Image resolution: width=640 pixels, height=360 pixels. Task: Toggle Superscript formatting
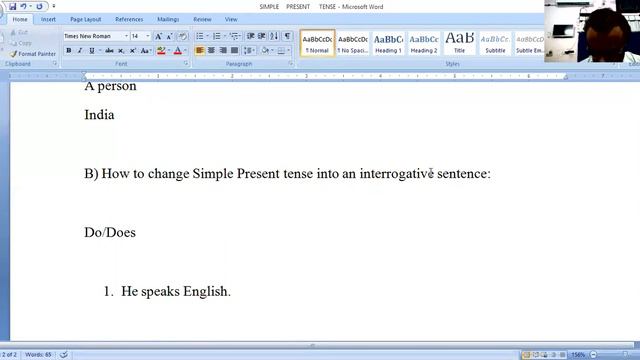pyautogui.click(x=133, y=51)
